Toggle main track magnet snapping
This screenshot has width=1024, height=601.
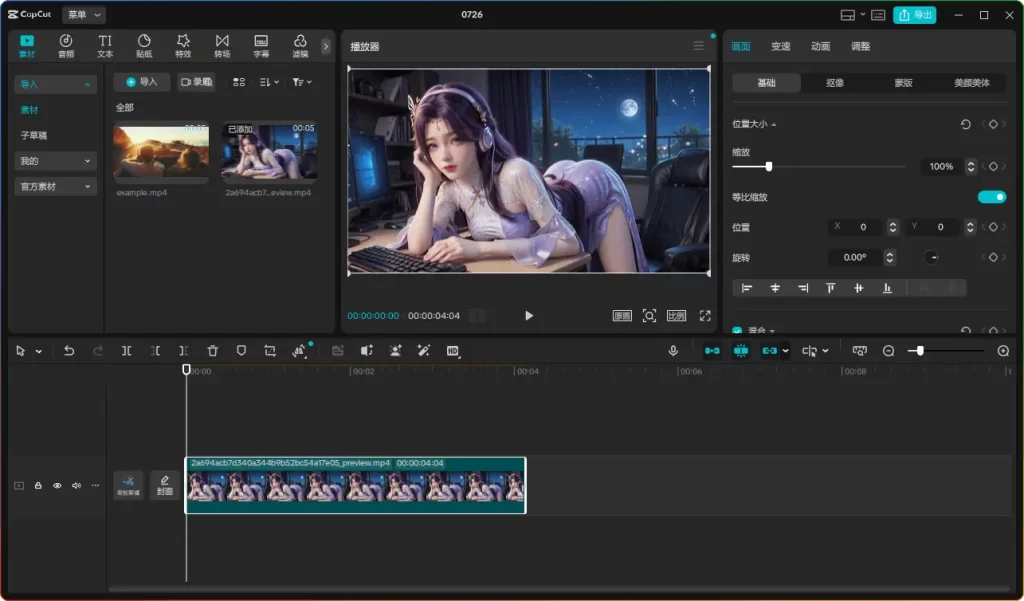[x=712, y=351]
